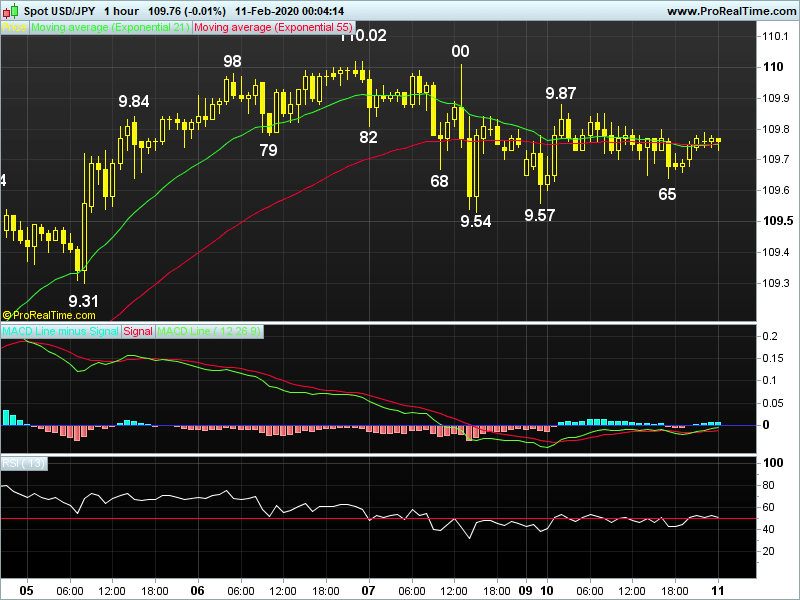
Task: Click the ©ProRealTime.com copyright text
Action: 49,315
